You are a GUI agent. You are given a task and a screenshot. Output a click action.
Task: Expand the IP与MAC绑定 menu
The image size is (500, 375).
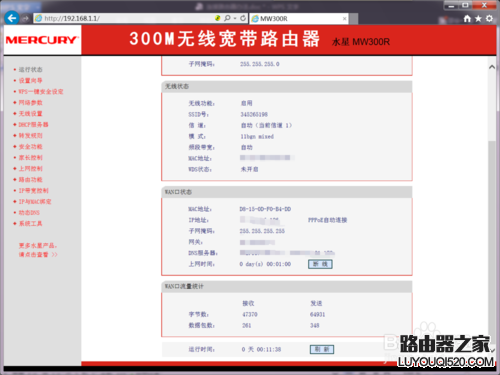click(x=35, y=201)
